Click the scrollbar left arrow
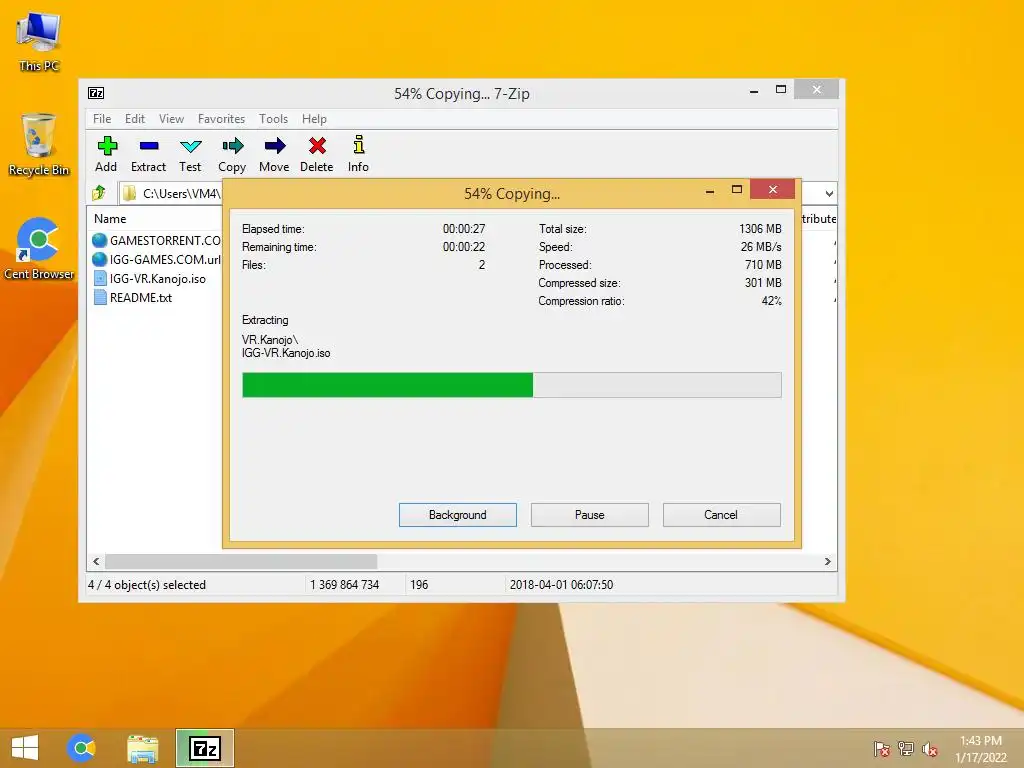Screen dimensions: 1024x768 point(96,562)
